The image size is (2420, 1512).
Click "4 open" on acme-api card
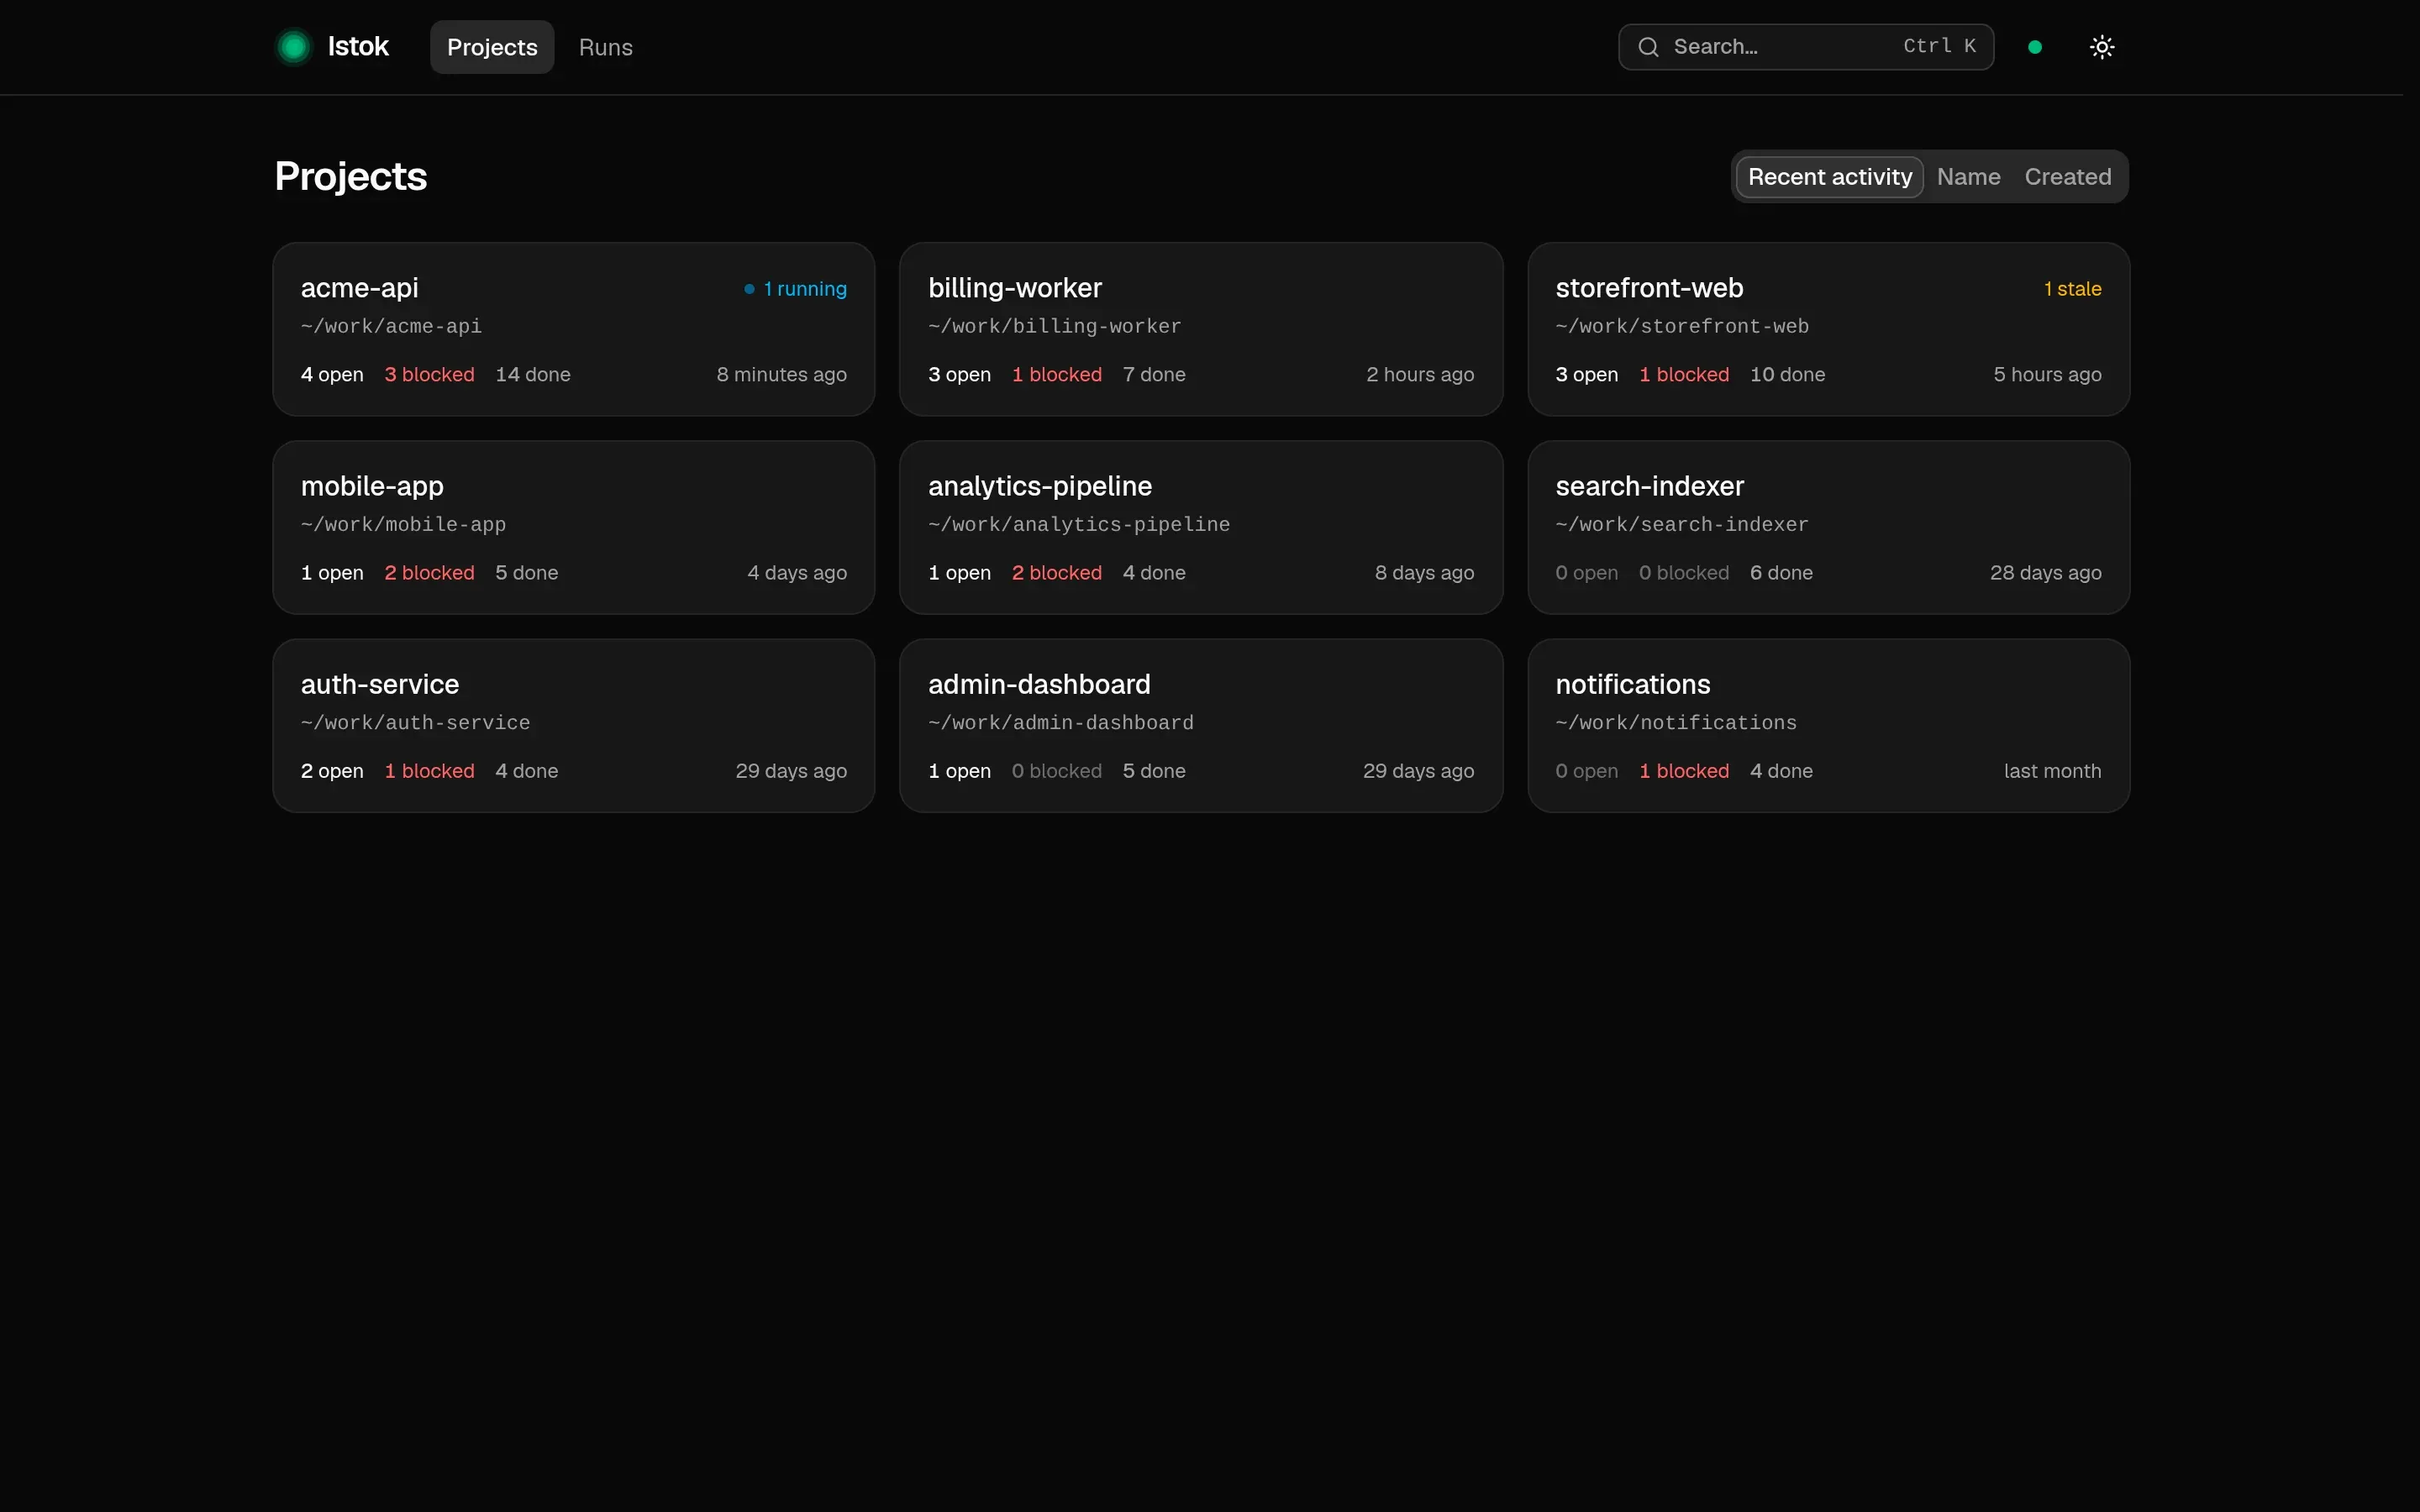332,375
